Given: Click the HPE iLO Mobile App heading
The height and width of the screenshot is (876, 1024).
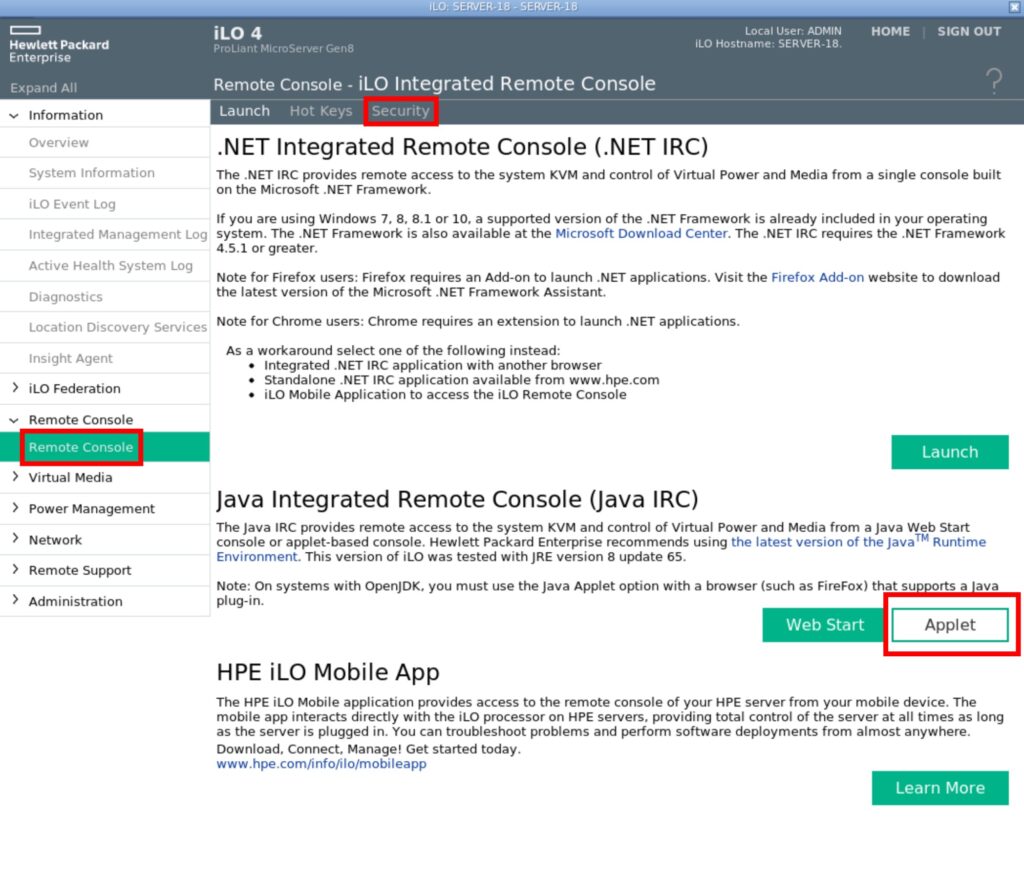Looking at the screenshot, I should 328,672.
